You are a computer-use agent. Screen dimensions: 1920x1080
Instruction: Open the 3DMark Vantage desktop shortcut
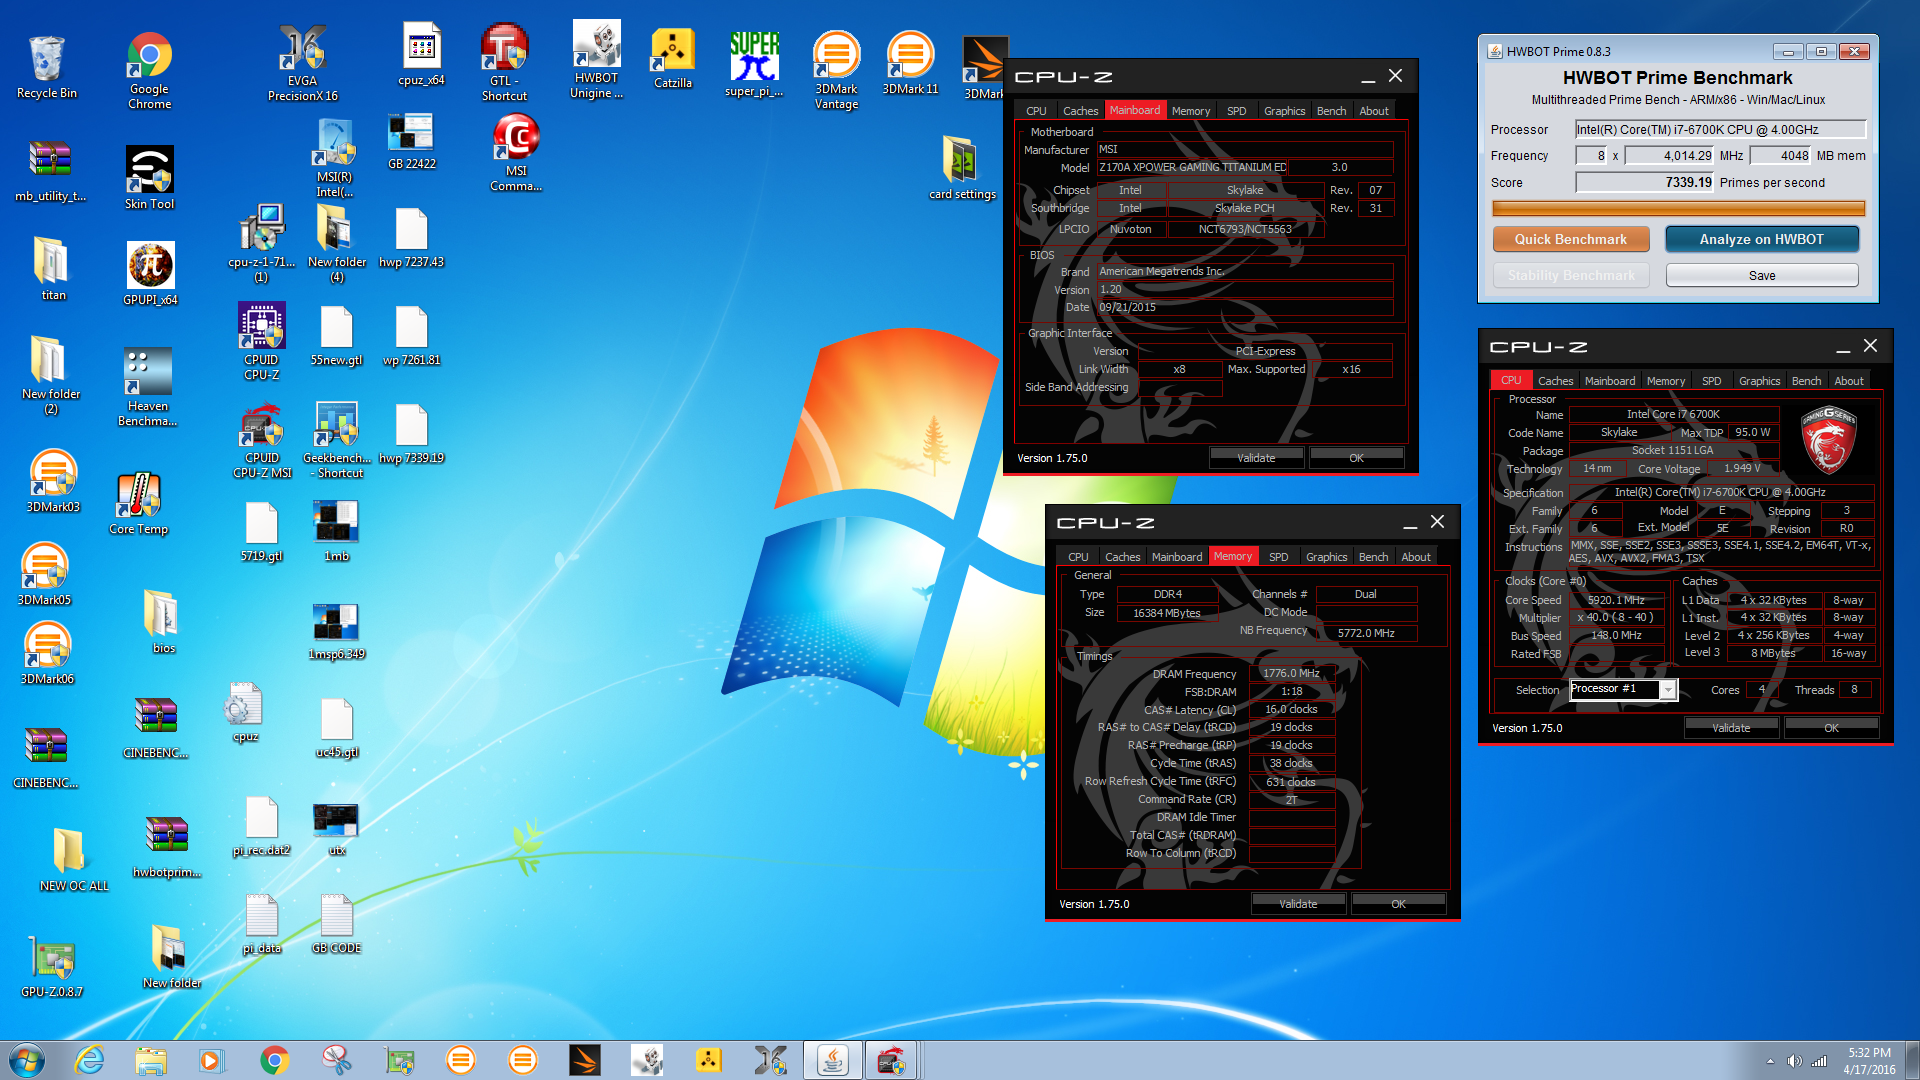tap(836, 70)
